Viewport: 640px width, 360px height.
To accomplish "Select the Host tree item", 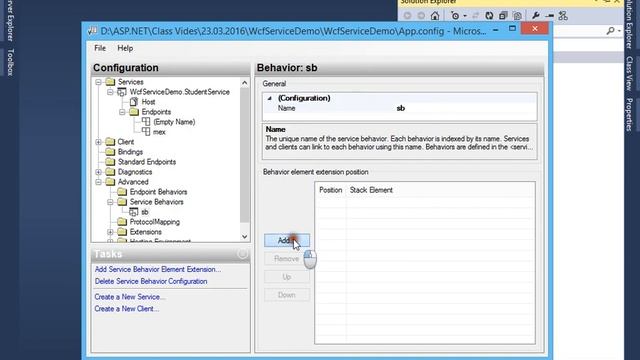I will pyautogui.click(x=148, y=102).
